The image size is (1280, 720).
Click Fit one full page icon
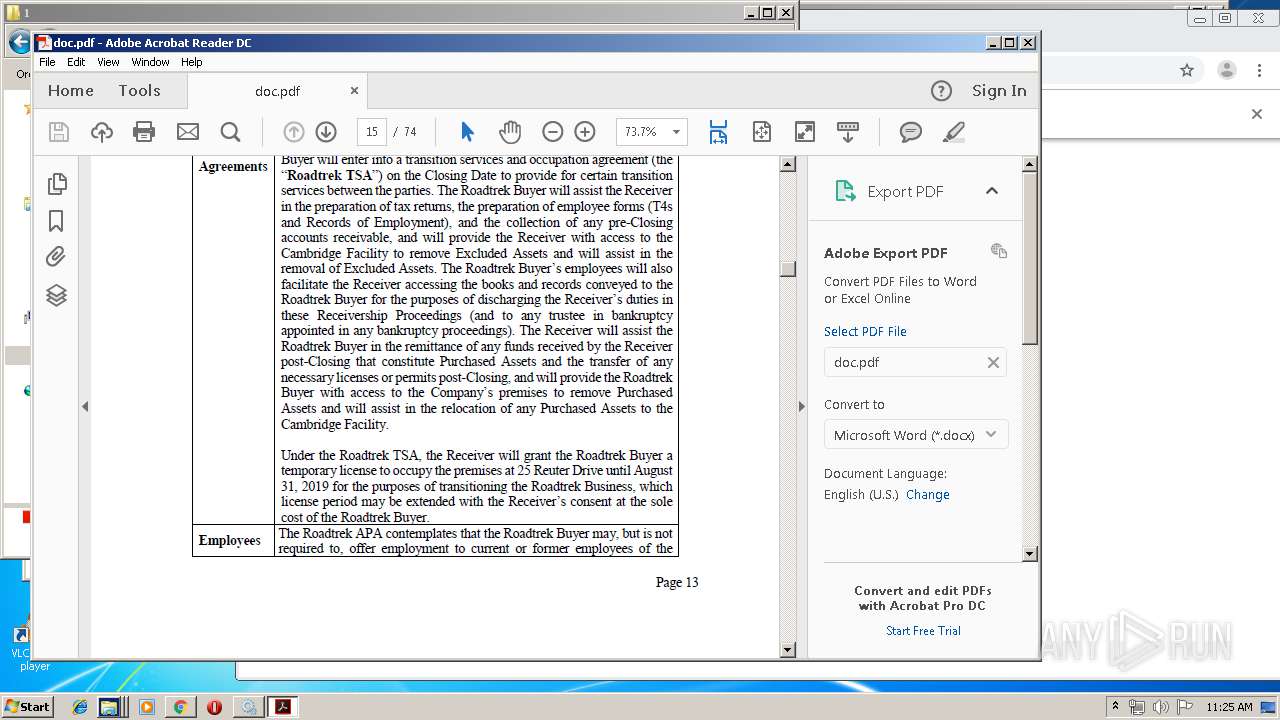pyautogui.click(x=762, y=132)
